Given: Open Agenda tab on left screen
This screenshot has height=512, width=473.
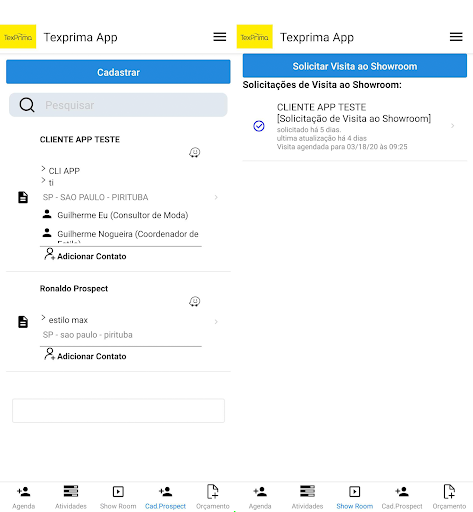Looking at the screenshot, I should [x=23, y=497].
